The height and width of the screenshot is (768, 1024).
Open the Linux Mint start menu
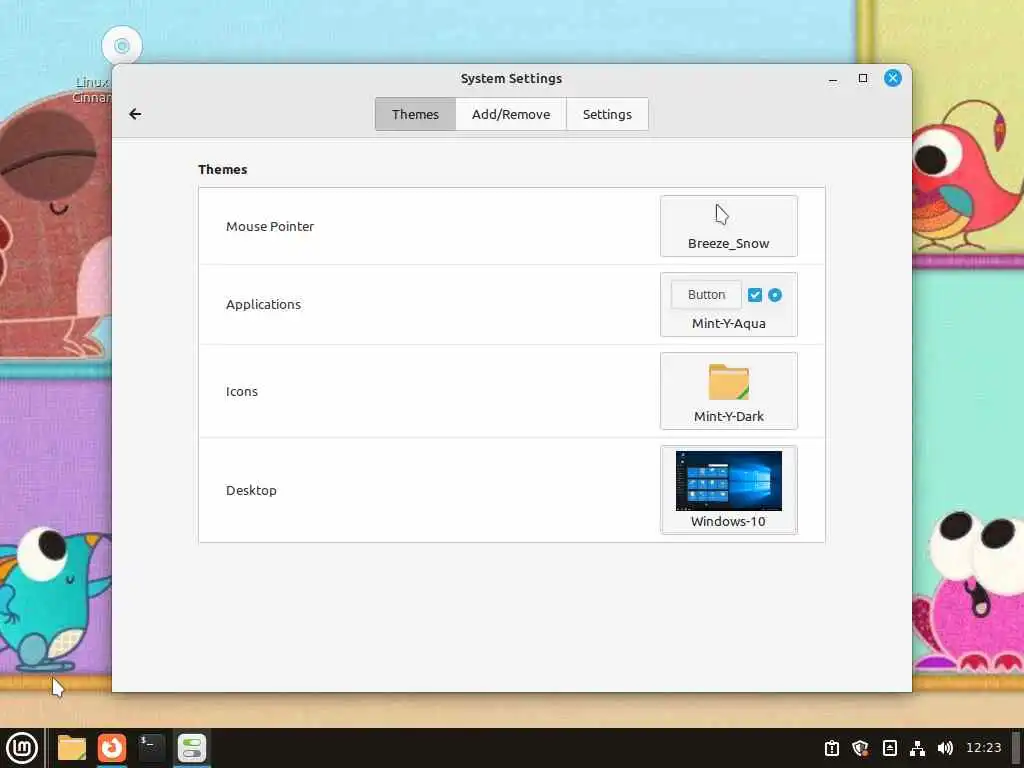pos(22,748)
